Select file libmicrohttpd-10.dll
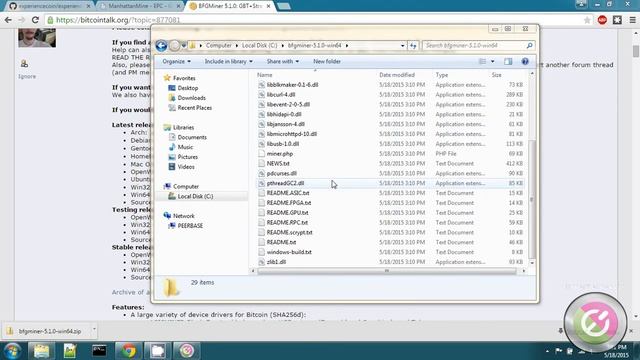640x360 pixels. click(291, 134)
